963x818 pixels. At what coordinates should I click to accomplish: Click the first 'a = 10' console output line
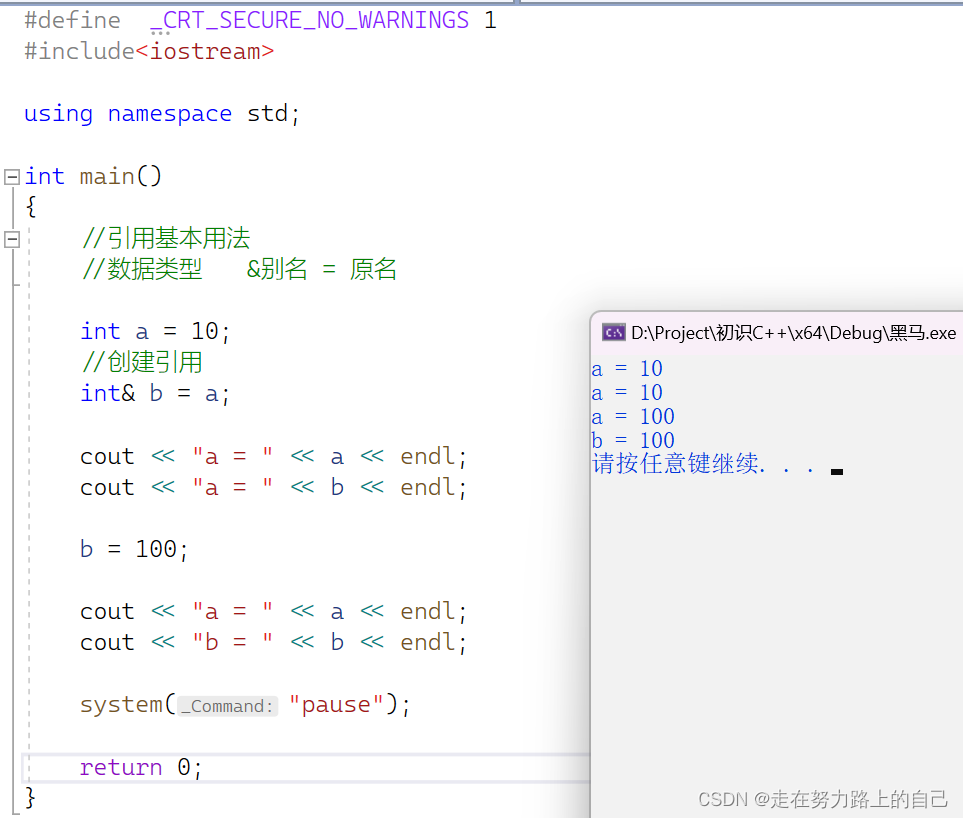point(626,368)
